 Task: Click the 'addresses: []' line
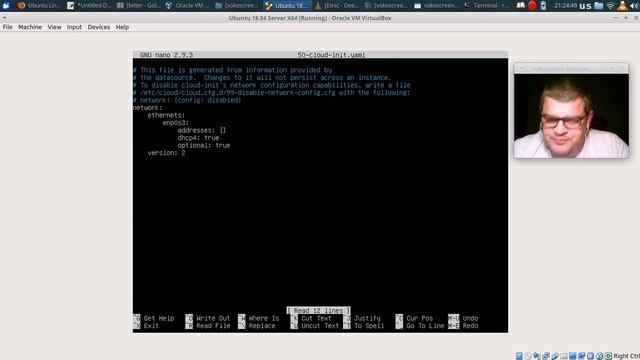(202, 130)
